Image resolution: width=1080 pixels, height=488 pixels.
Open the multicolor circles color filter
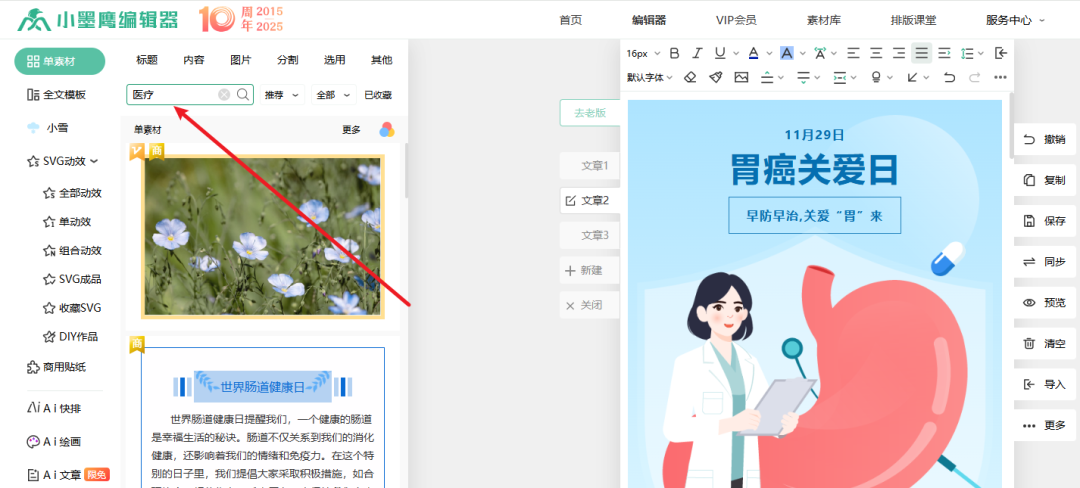pos(387,129)
